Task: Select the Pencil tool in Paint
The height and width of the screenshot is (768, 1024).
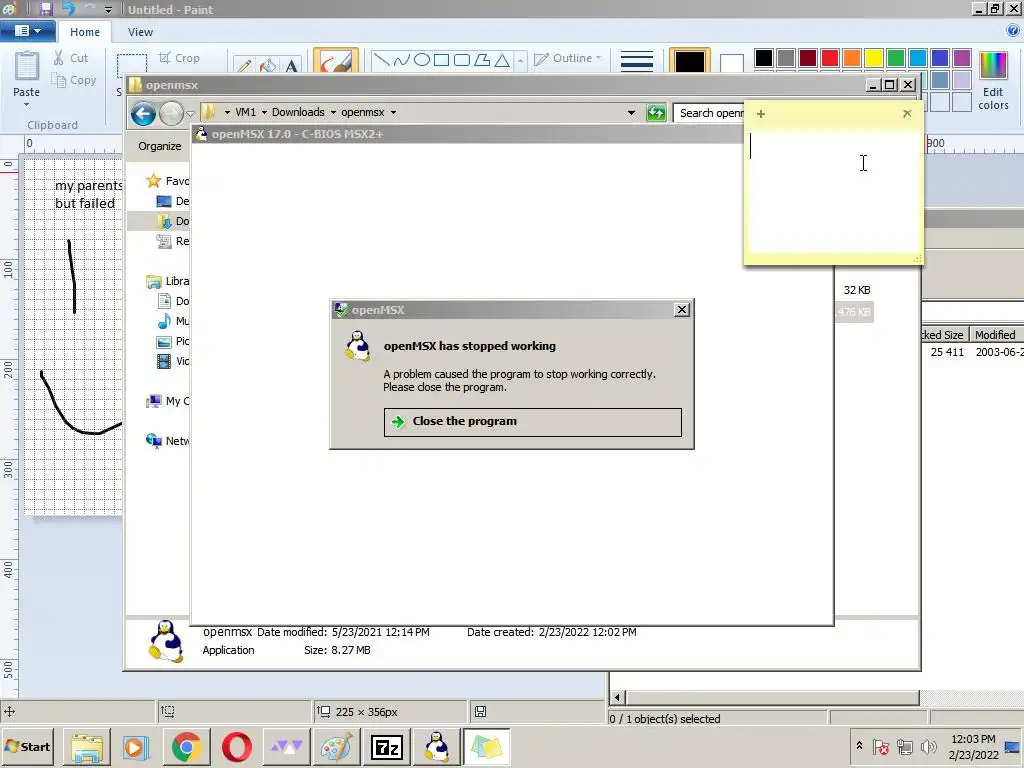Action: pos(244,65)
